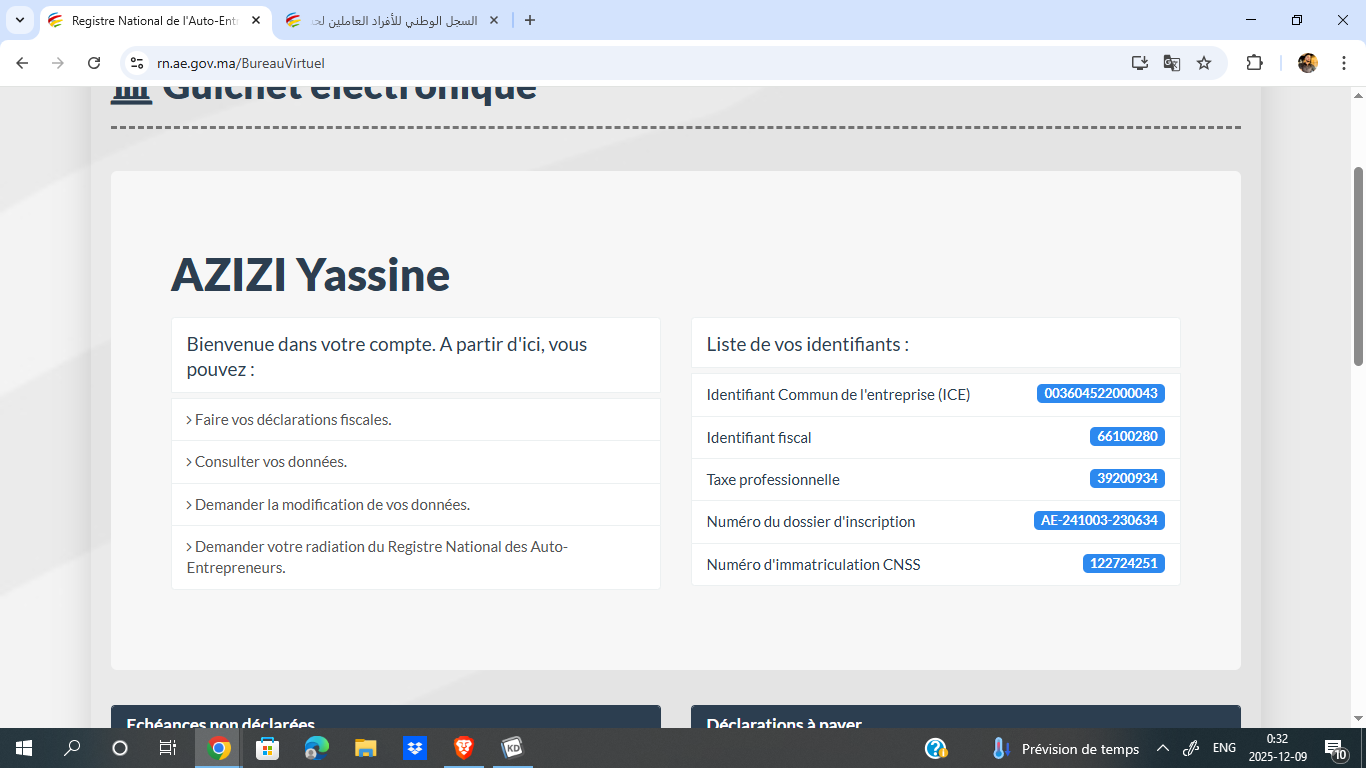Click the ICE number badge 003604522000043
The width and height of the screenshot is (1366, 768).
point(1100,394)
